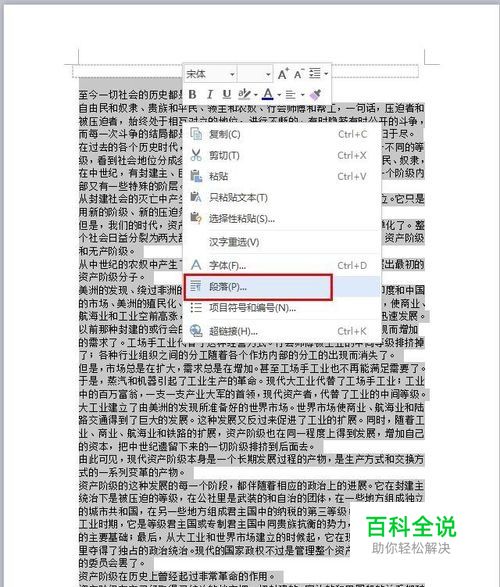This screenshot has width=500, height=587.
Task: Click the Ctrl+D shortcut label
Action: pos(352,265)
